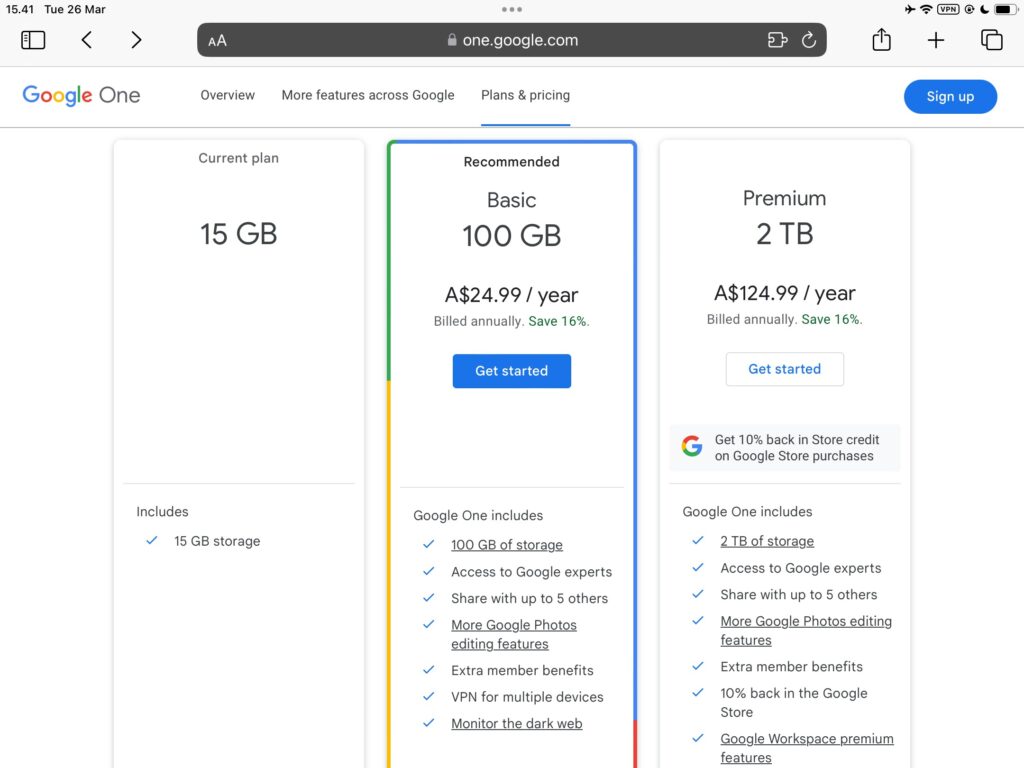Click Basic Extra member benefits item
The width and height of the screenshot is (1024, 768).
(x=522, y=670)
